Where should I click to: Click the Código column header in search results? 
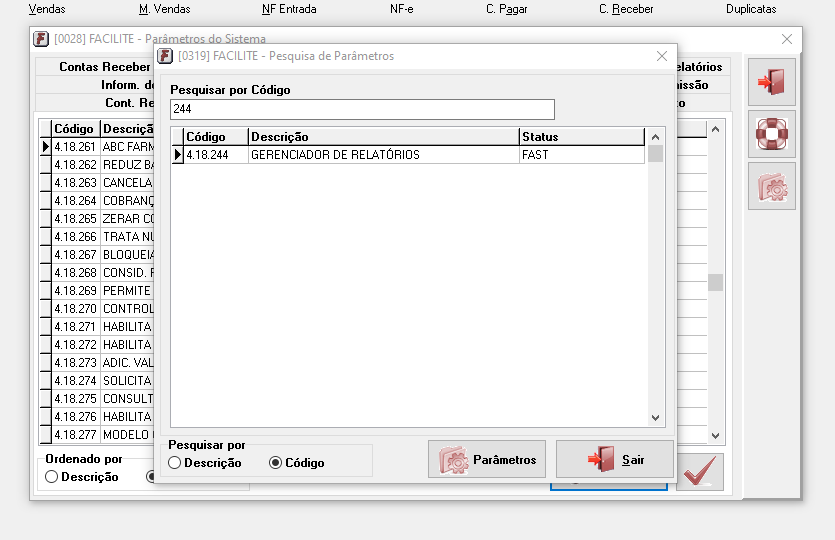(216, 137)
